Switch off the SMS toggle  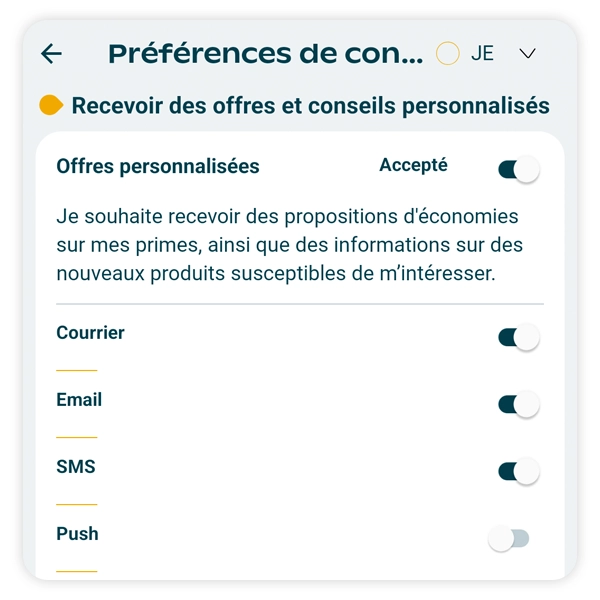pos(518,472)
